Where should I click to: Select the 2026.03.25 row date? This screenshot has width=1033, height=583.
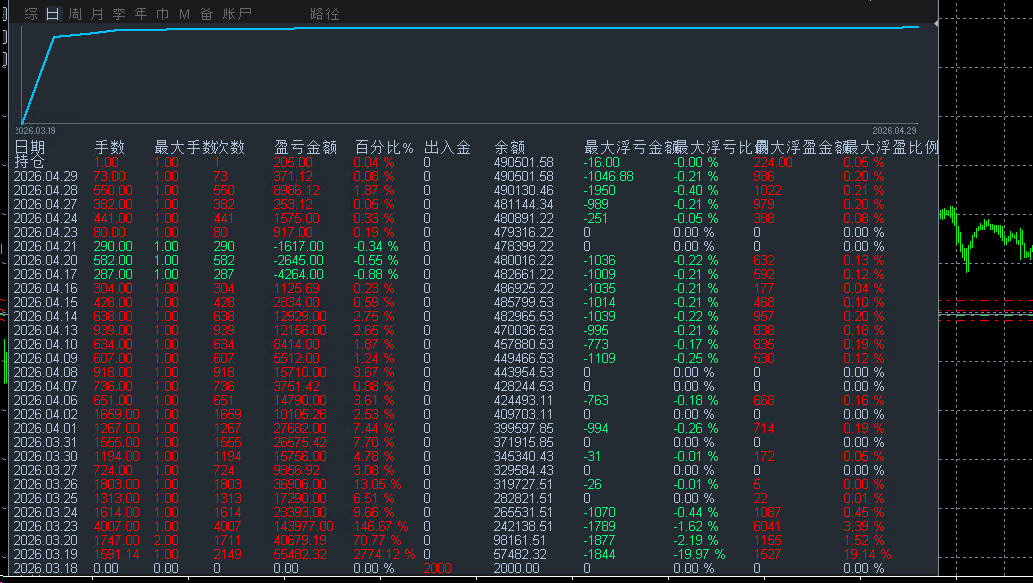45,499
